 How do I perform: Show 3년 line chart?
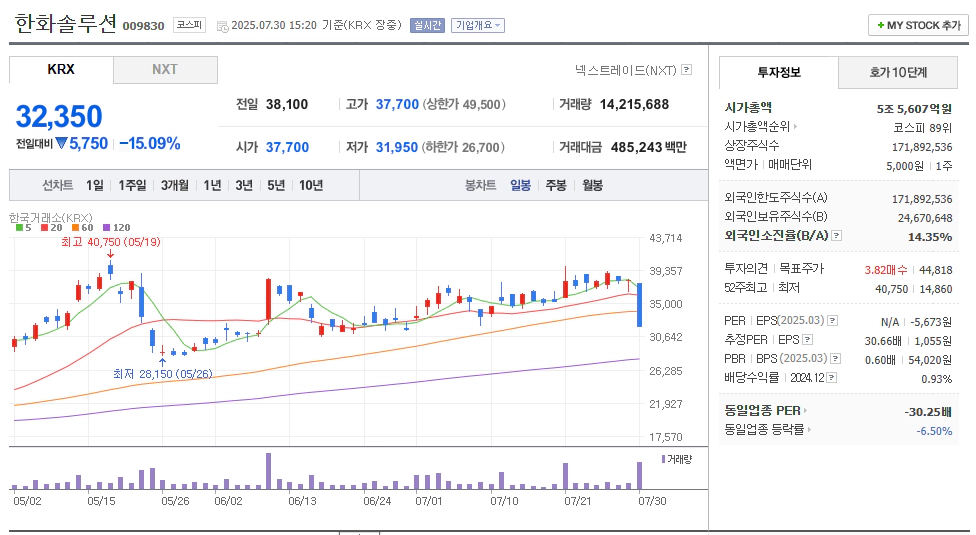tap(244, 185)
